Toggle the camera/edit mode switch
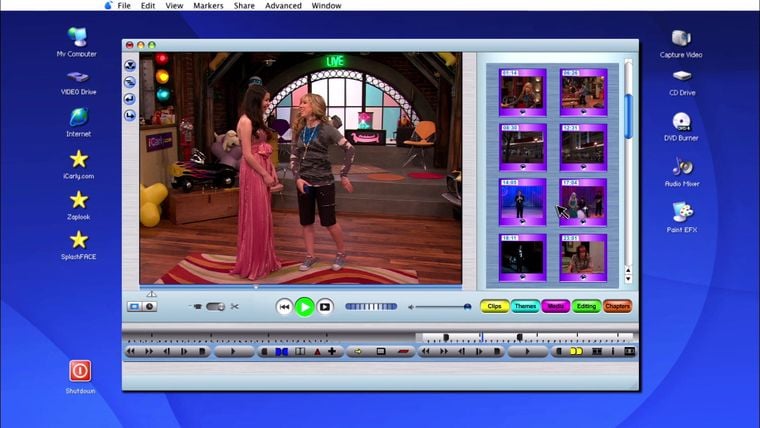The height and width of the screenshot is (428, 760). [x=215, y=306]
